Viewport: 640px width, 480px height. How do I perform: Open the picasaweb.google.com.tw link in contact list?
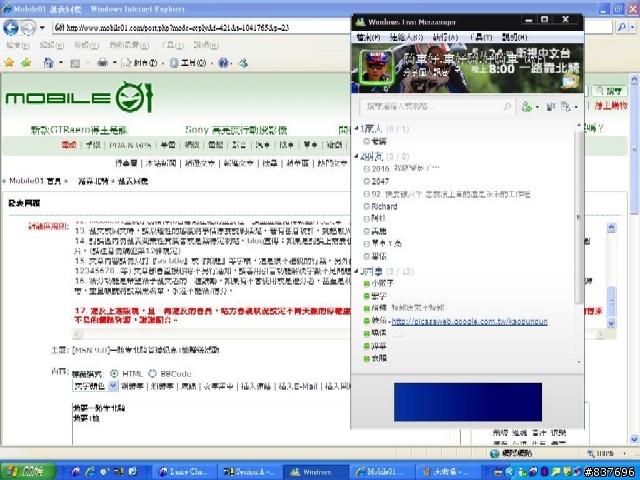pos(469,321)
